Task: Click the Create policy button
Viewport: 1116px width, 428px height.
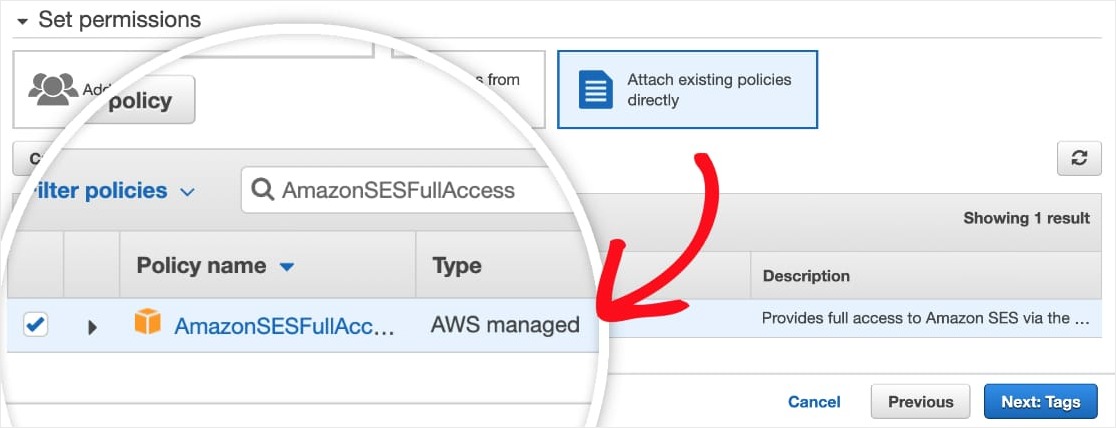Action: pyautogui.click(x=140, y=101)
